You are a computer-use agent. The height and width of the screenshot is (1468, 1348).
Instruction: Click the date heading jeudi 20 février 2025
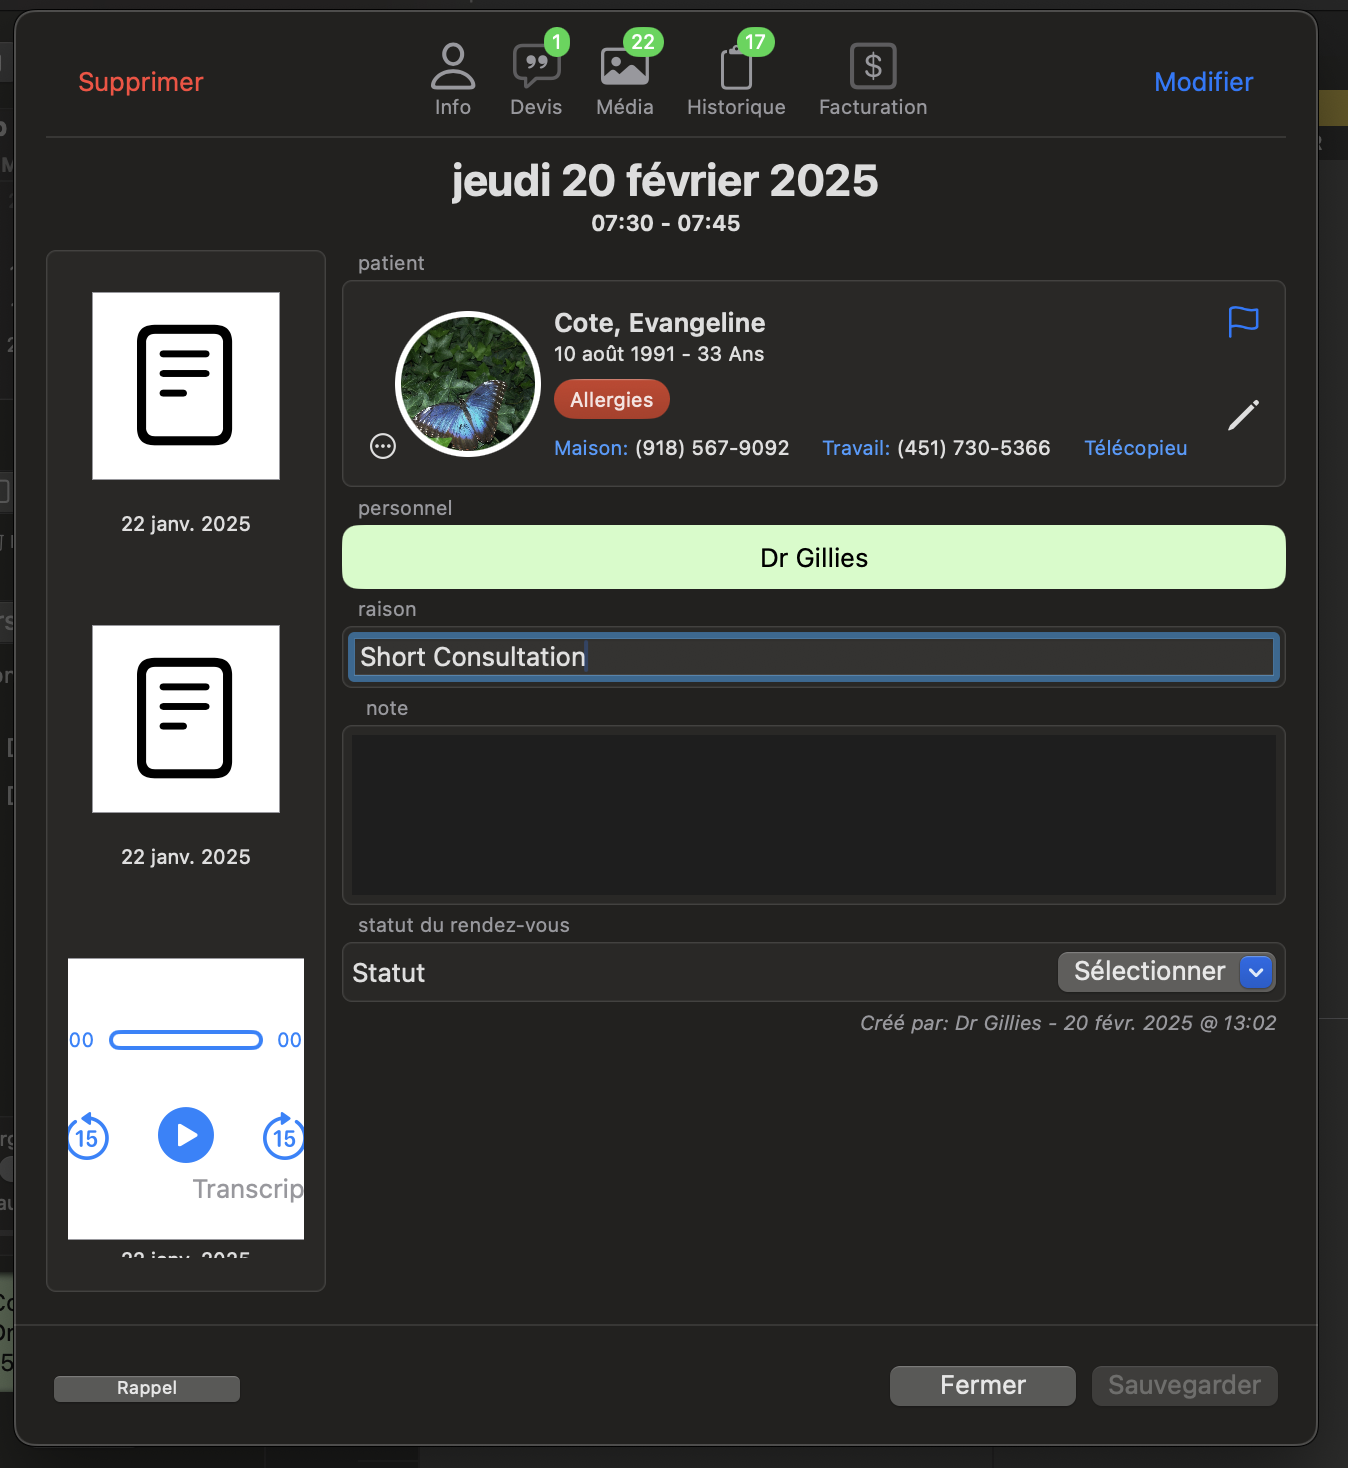pyautogui.click(x=665, y=181)
